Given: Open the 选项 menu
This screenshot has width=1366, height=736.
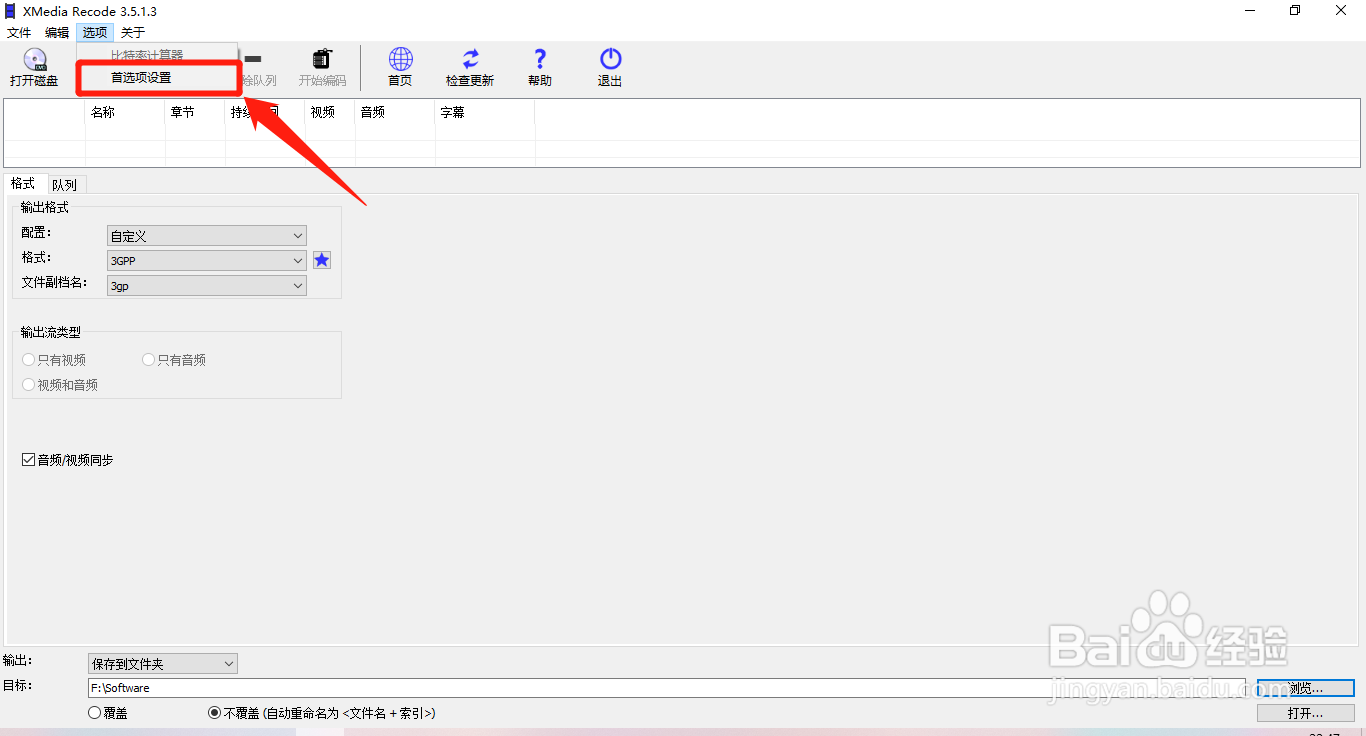Looking at the screenshot, I should pos(95,33).
